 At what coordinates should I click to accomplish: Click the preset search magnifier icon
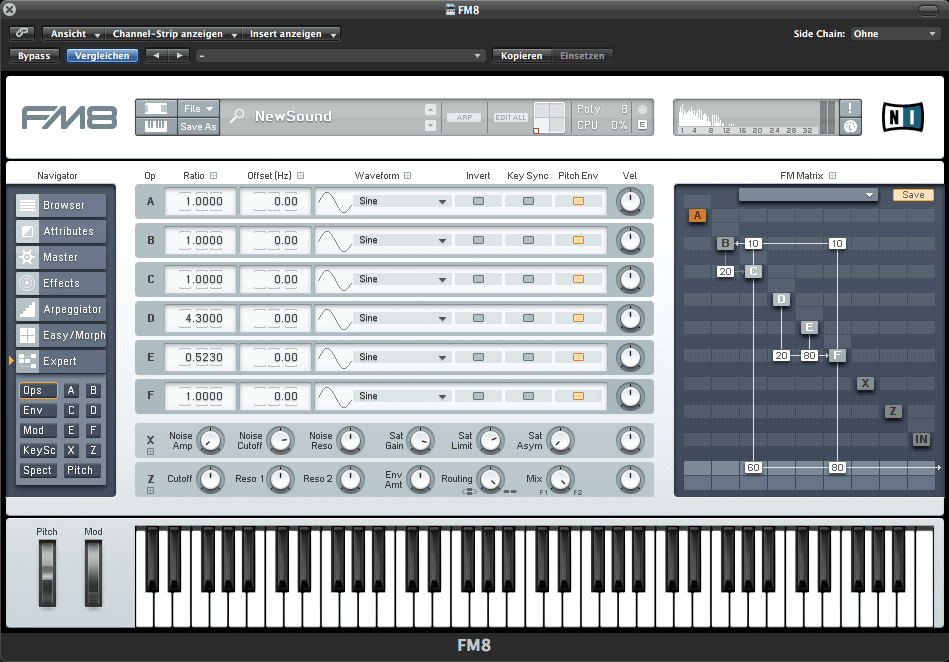237,116
